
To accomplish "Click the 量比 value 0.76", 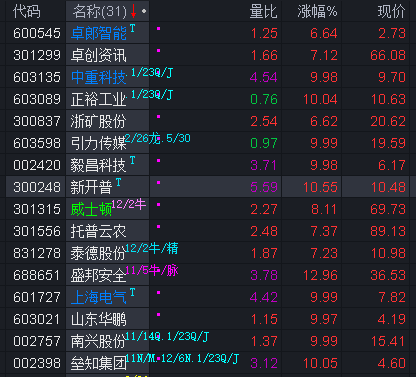I will pos(264,99).
